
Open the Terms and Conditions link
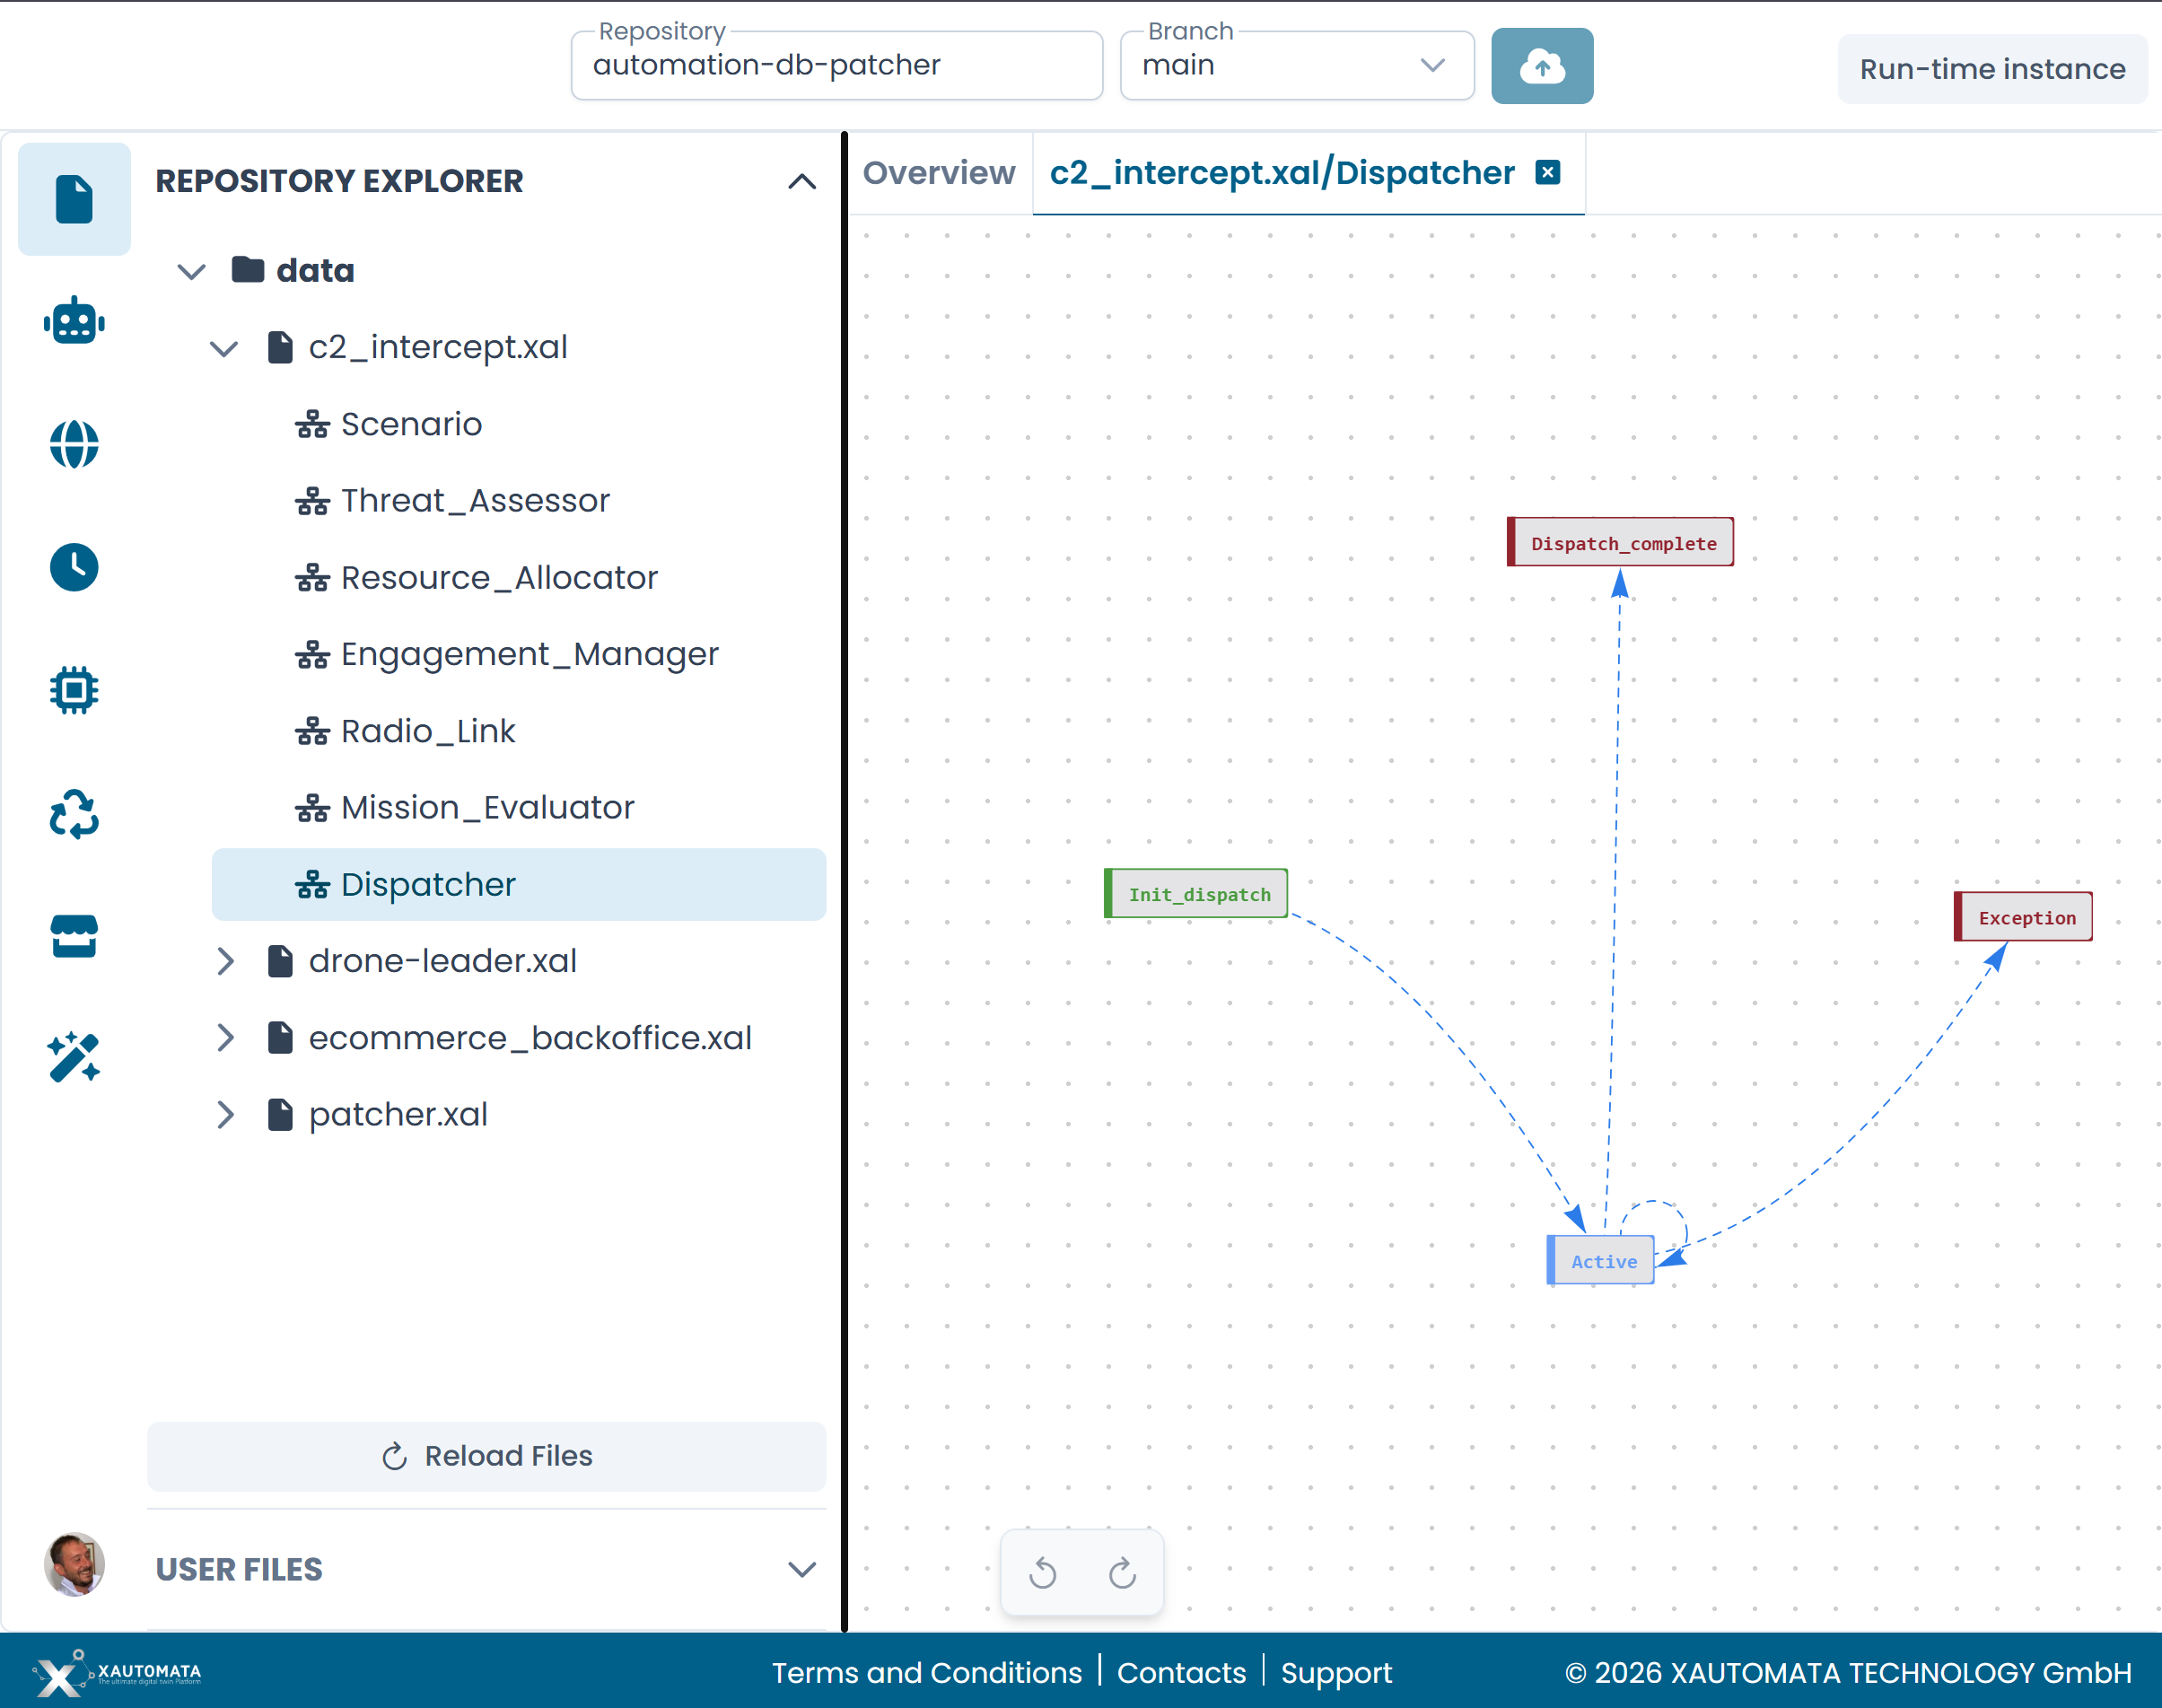click(927, 1672)
